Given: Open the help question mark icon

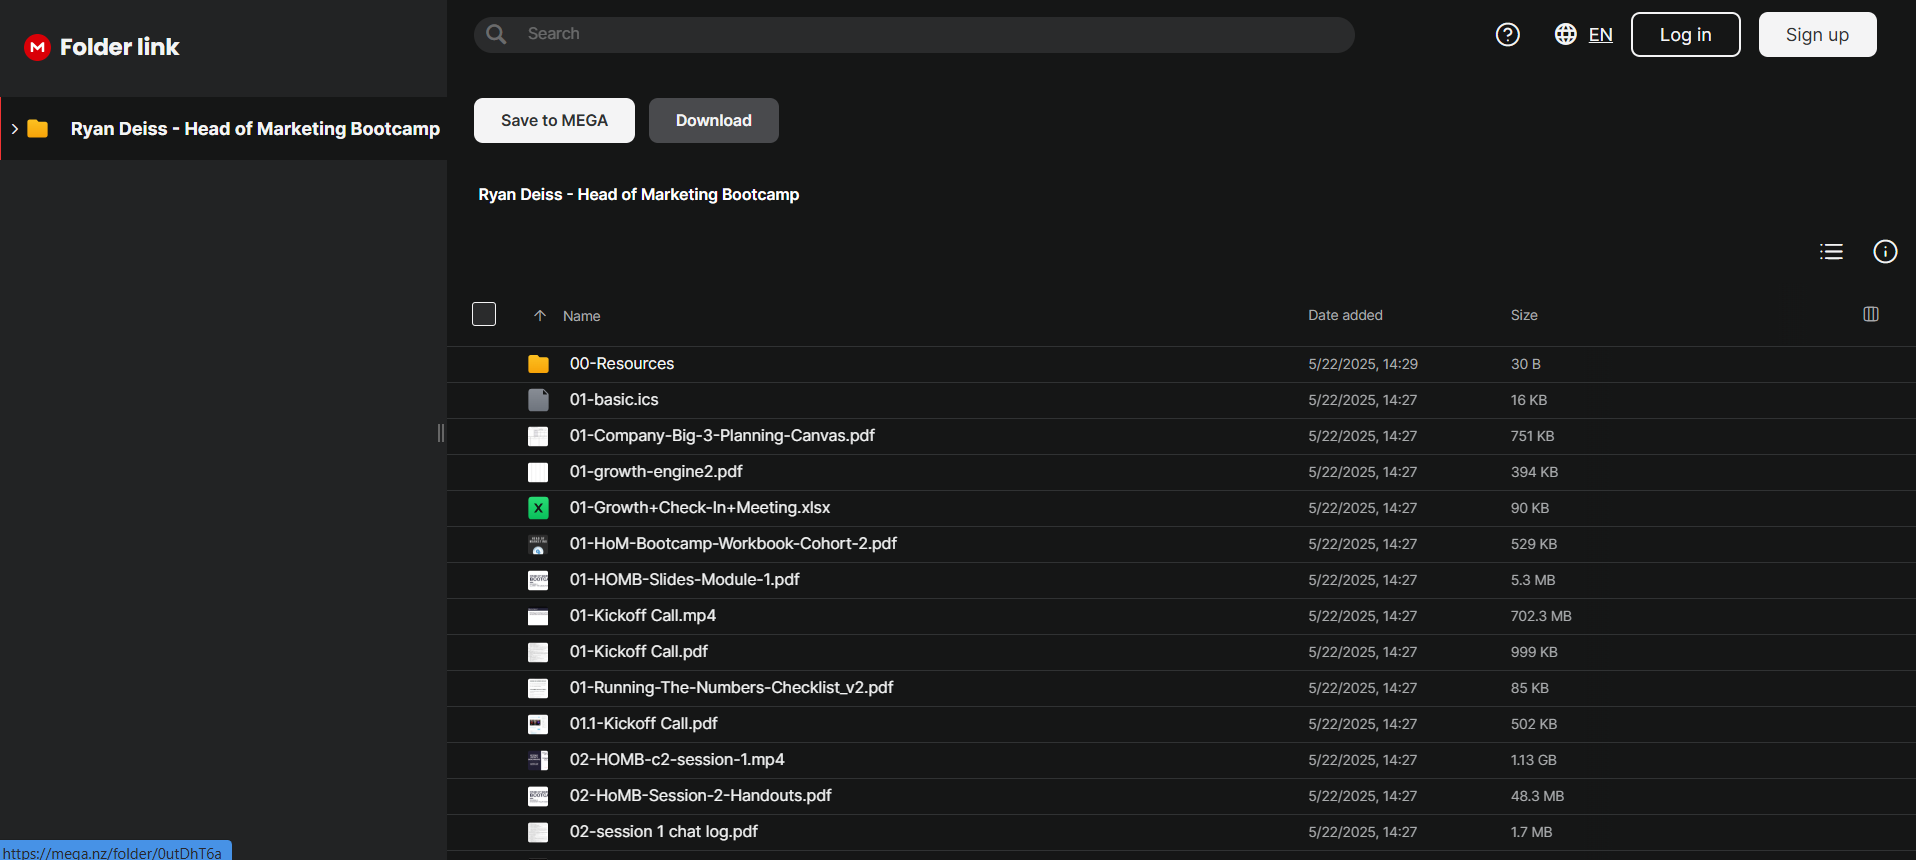Looking at the screenshot, I should [x=1507, y=35].
